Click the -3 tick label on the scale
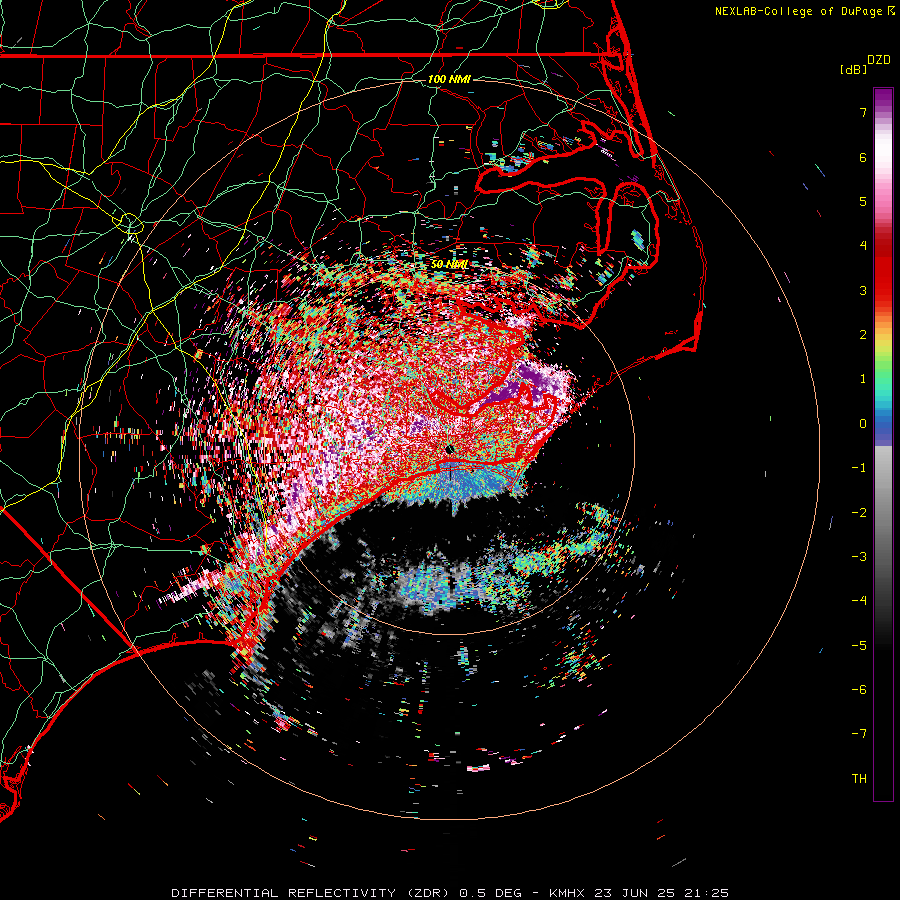The width and height of the screenshot is (900, 900). (x=859, y=557)
